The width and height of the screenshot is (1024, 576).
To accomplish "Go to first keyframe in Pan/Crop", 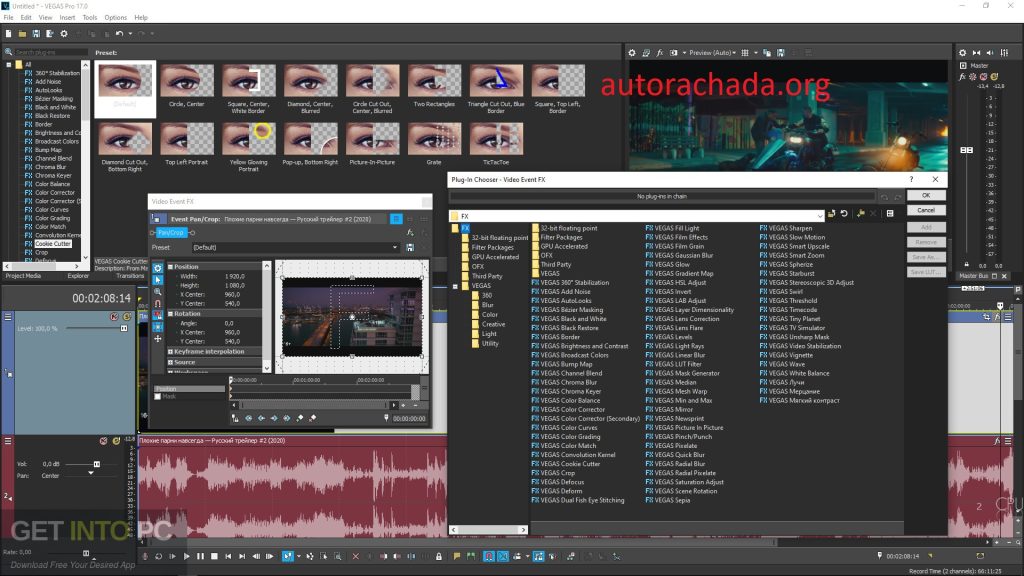I will (249, 418).
